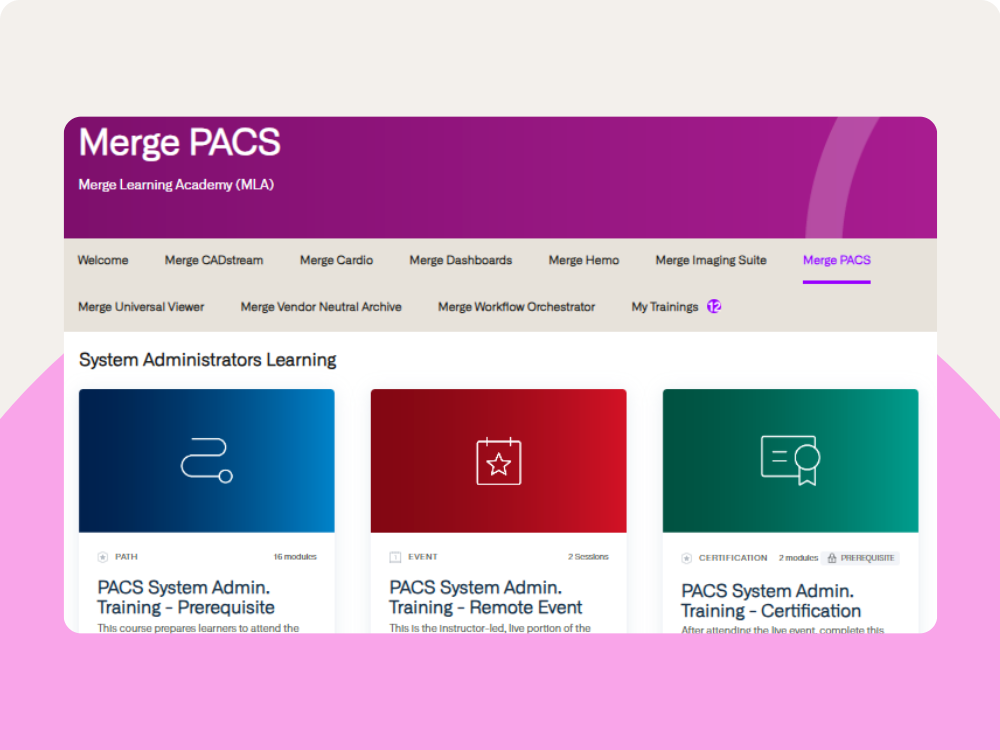The image size is (1000, 750).
Task: Switch to Merge Imaging Suite tab
Action: (710, 260)
